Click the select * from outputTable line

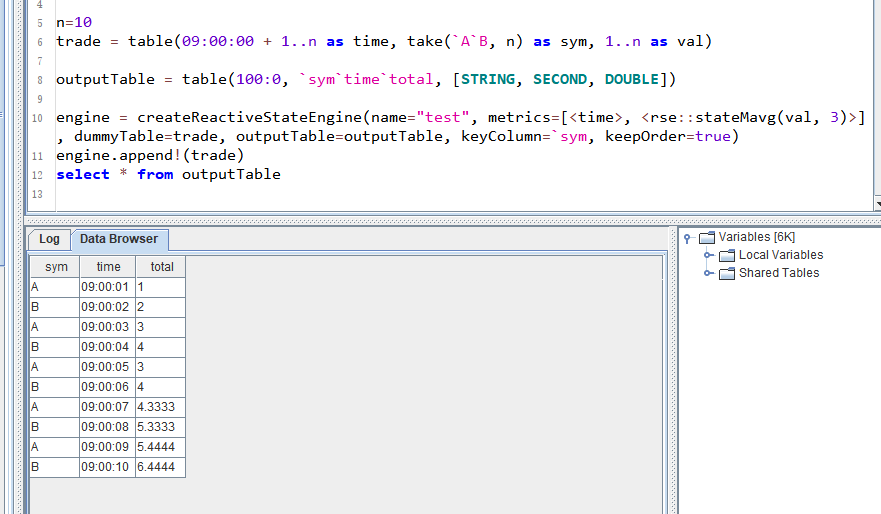tap(168, 174)
